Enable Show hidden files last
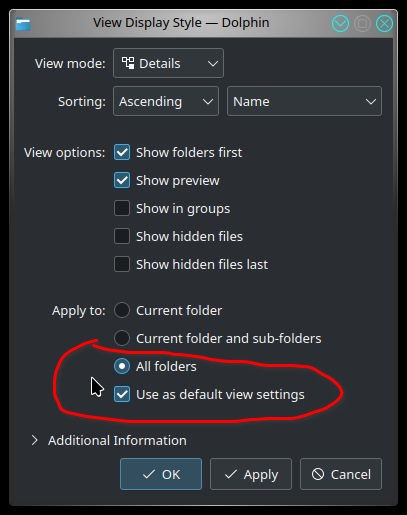The image size is (407, 515). [122, 264]
